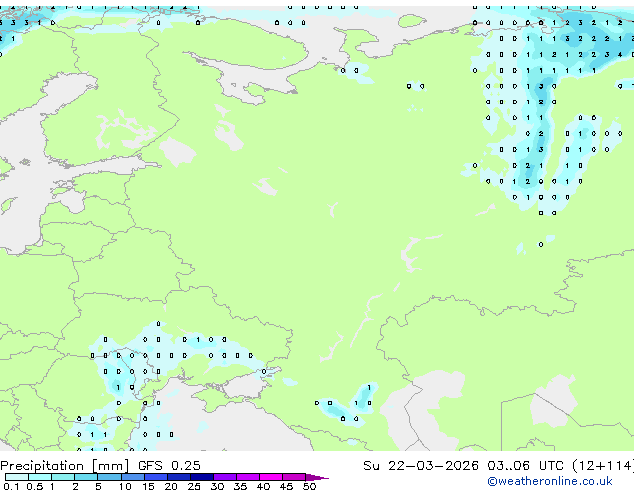This screenshot has height=490, width=634.
Task: Select the 45–50 mm legend swatch
Action: coord(294,477)
